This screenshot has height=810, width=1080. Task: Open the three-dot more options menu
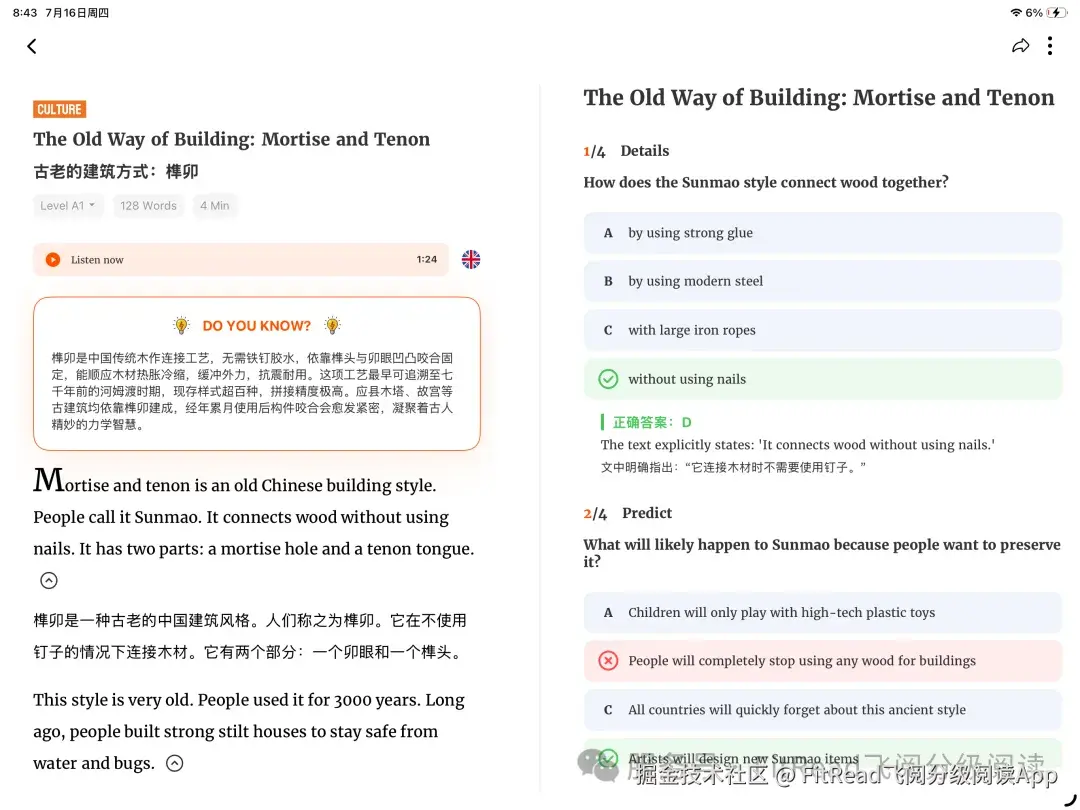point(1050,45)
